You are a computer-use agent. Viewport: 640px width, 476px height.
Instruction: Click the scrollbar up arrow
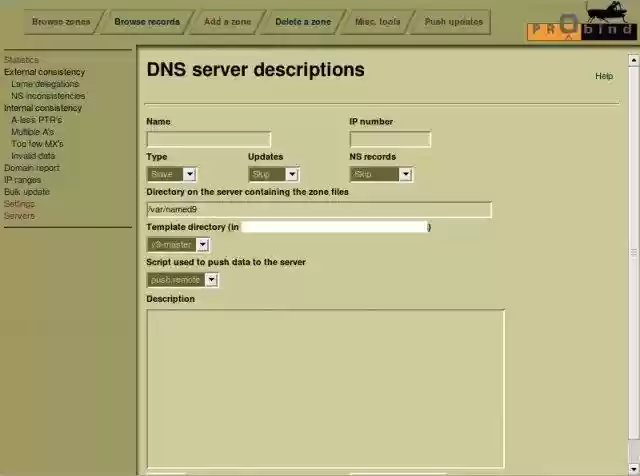click(633, 60)
